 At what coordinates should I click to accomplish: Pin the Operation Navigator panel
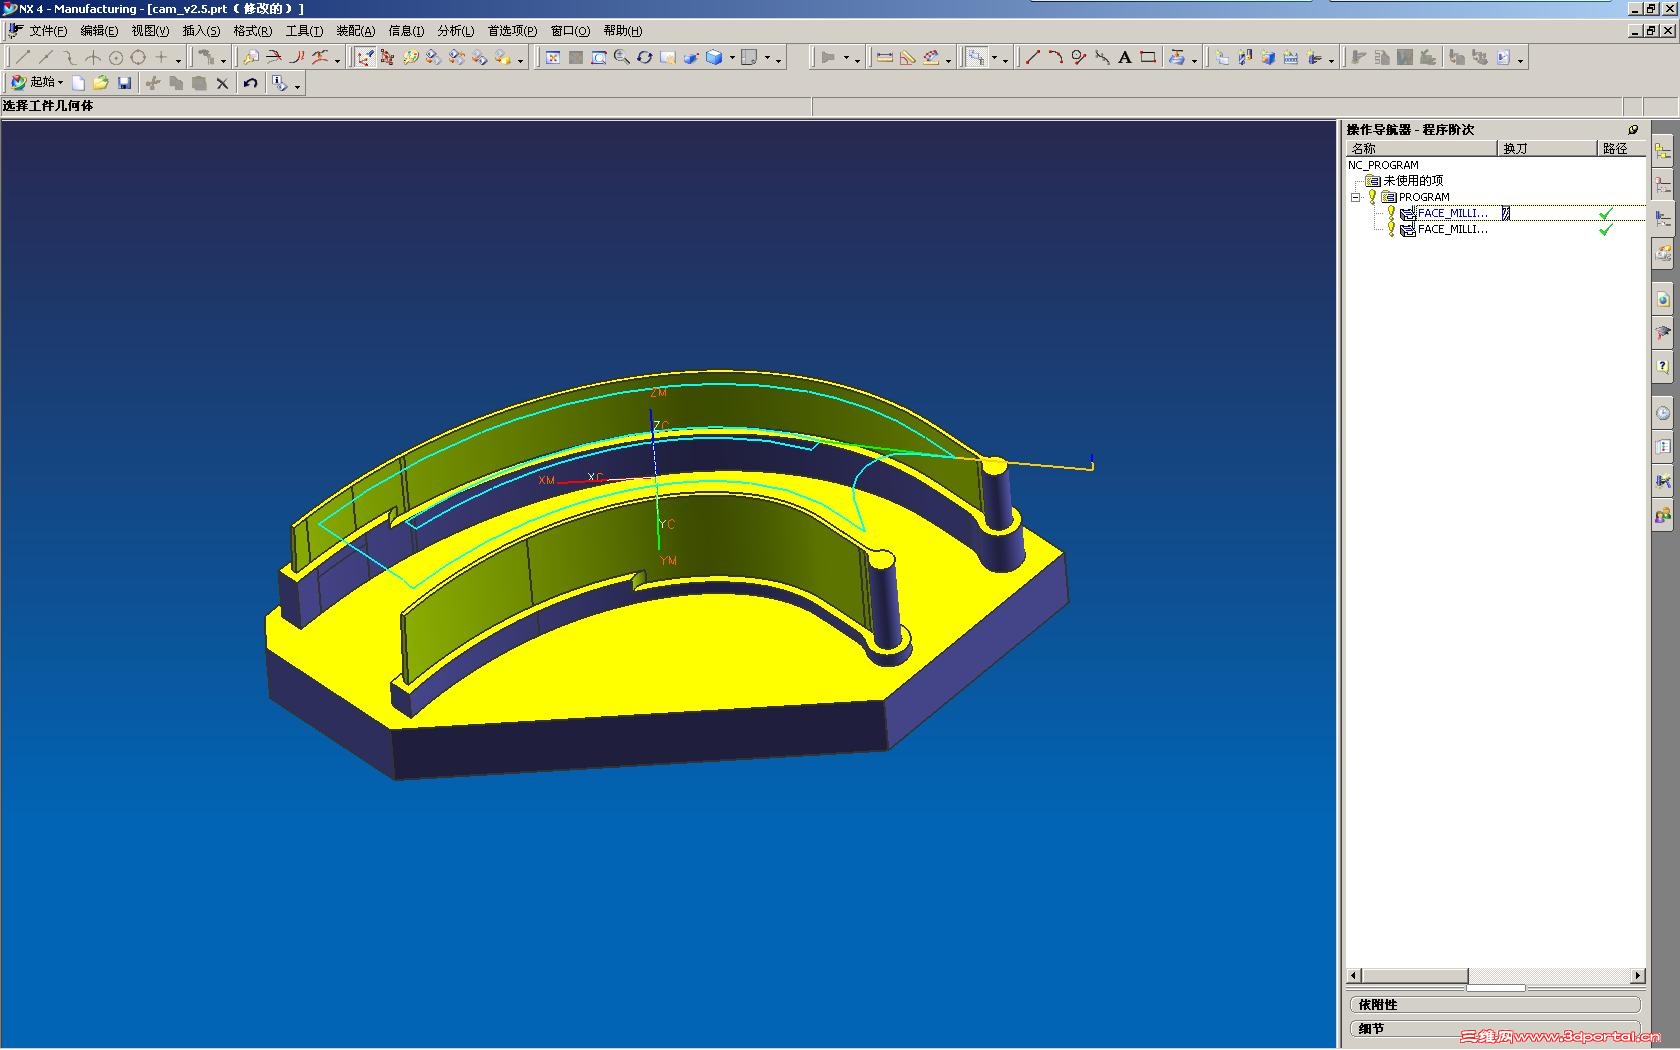[1633, 130]
